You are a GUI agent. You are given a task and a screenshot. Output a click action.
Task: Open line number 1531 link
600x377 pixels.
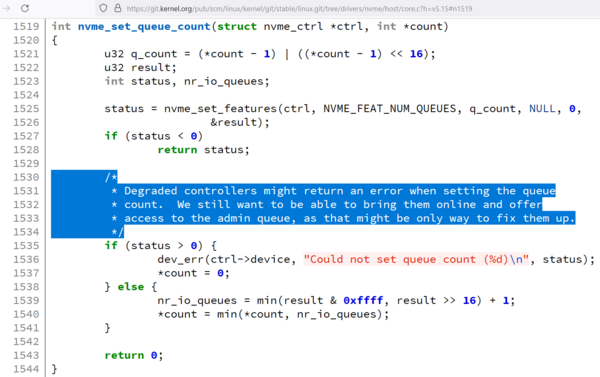coord(26,191)
